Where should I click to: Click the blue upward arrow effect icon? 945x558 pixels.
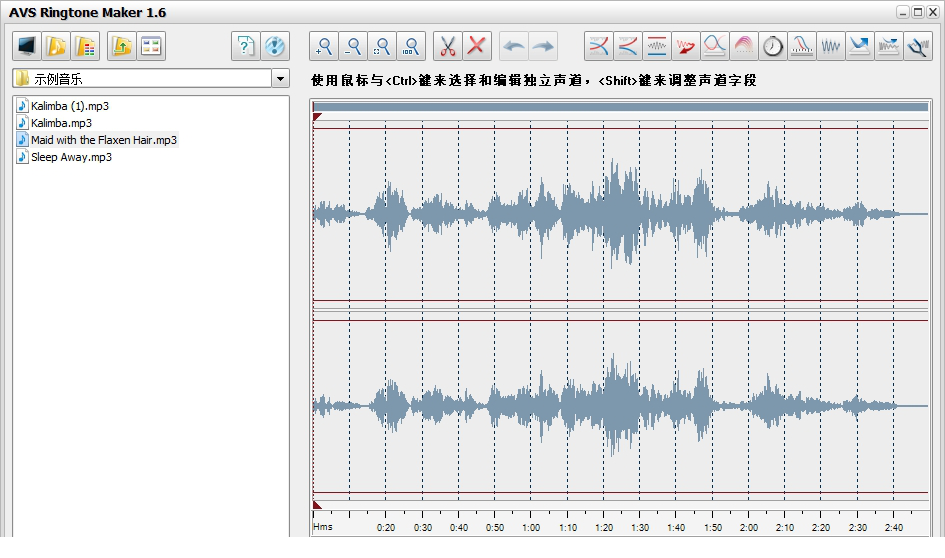(x=859, y=46)
